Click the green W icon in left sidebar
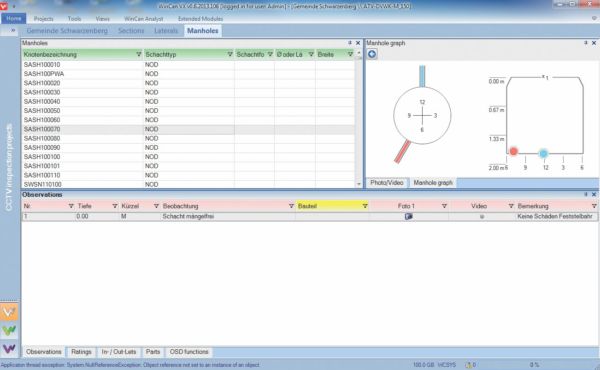The image size is (600, 370). pyautogui.click(x=9, y=330)
